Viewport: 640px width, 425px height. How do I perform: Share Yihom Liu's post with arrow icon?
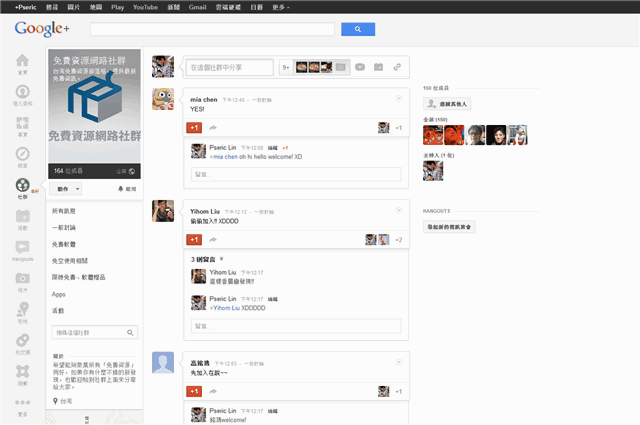point(213,240)
